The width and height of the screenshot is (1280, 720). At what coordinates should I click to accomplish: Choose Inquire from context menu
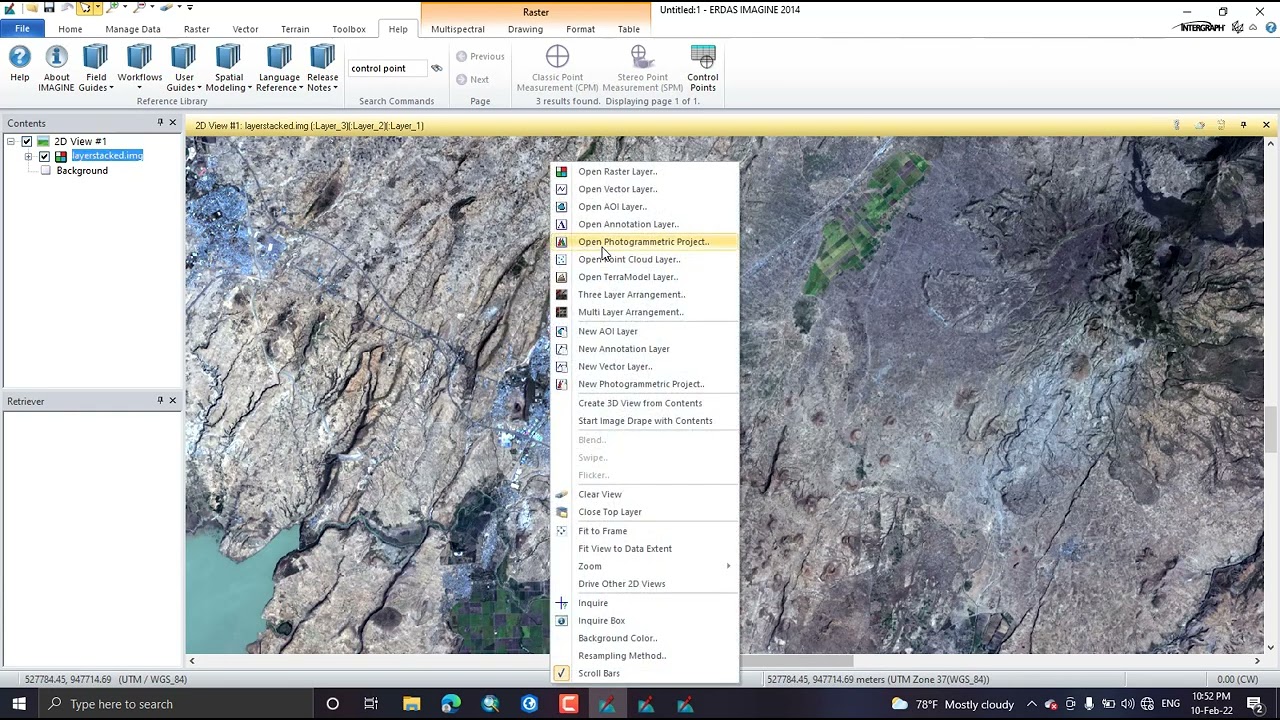[x=645, y=603]
